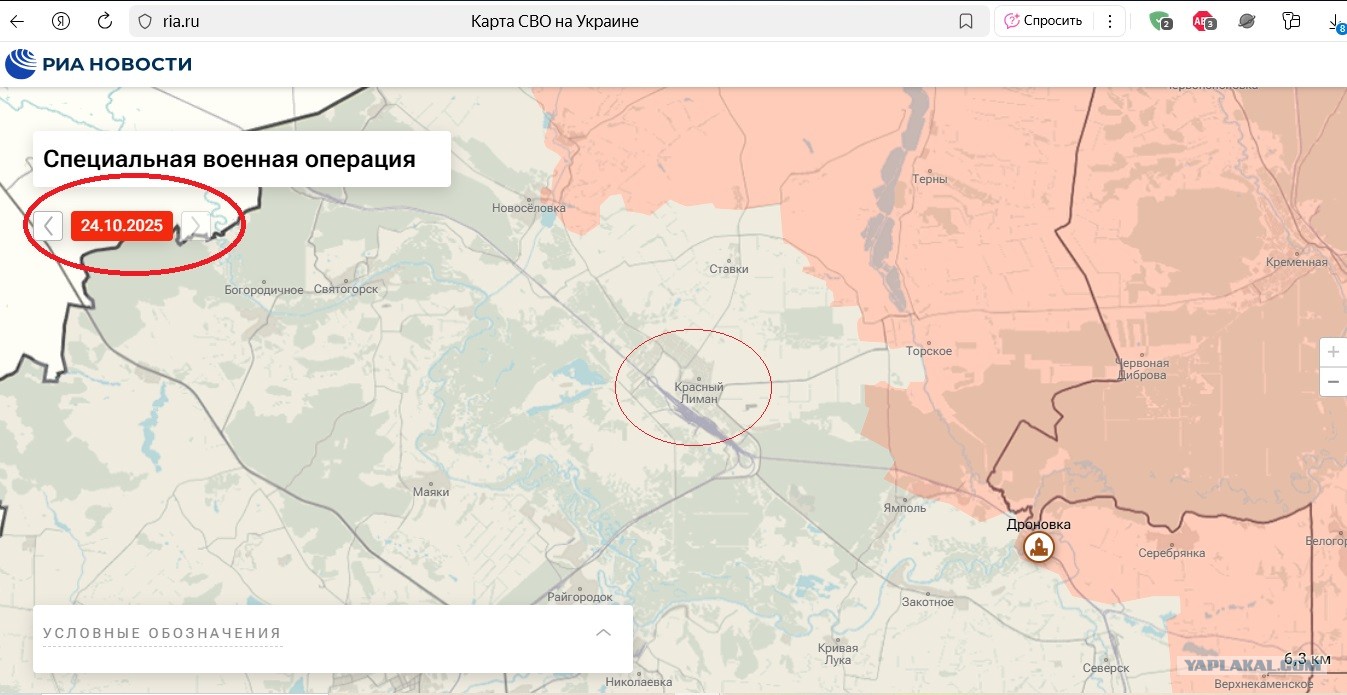Open the red AdBlock extension icon
Screen dimensions: 1347x695
tap(1203, 21)
